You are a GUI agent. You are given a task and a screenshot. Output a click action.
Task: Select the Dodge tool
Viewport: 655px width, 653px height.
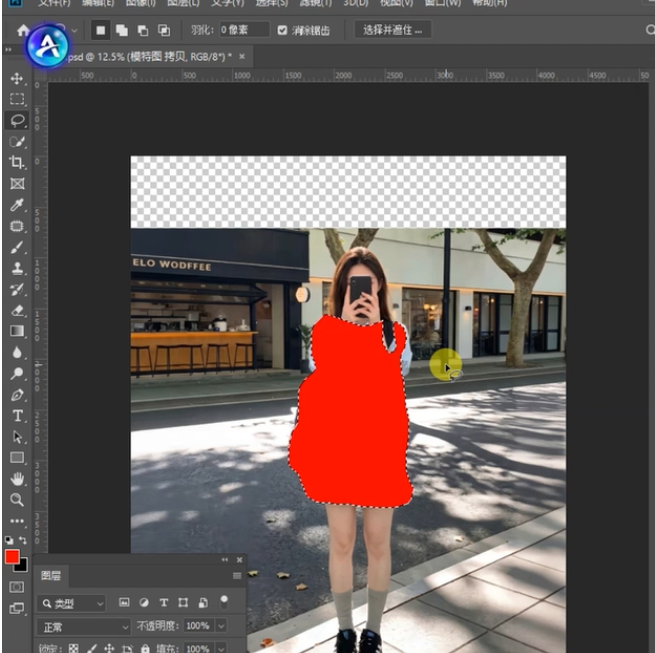[x=17, y=373]
